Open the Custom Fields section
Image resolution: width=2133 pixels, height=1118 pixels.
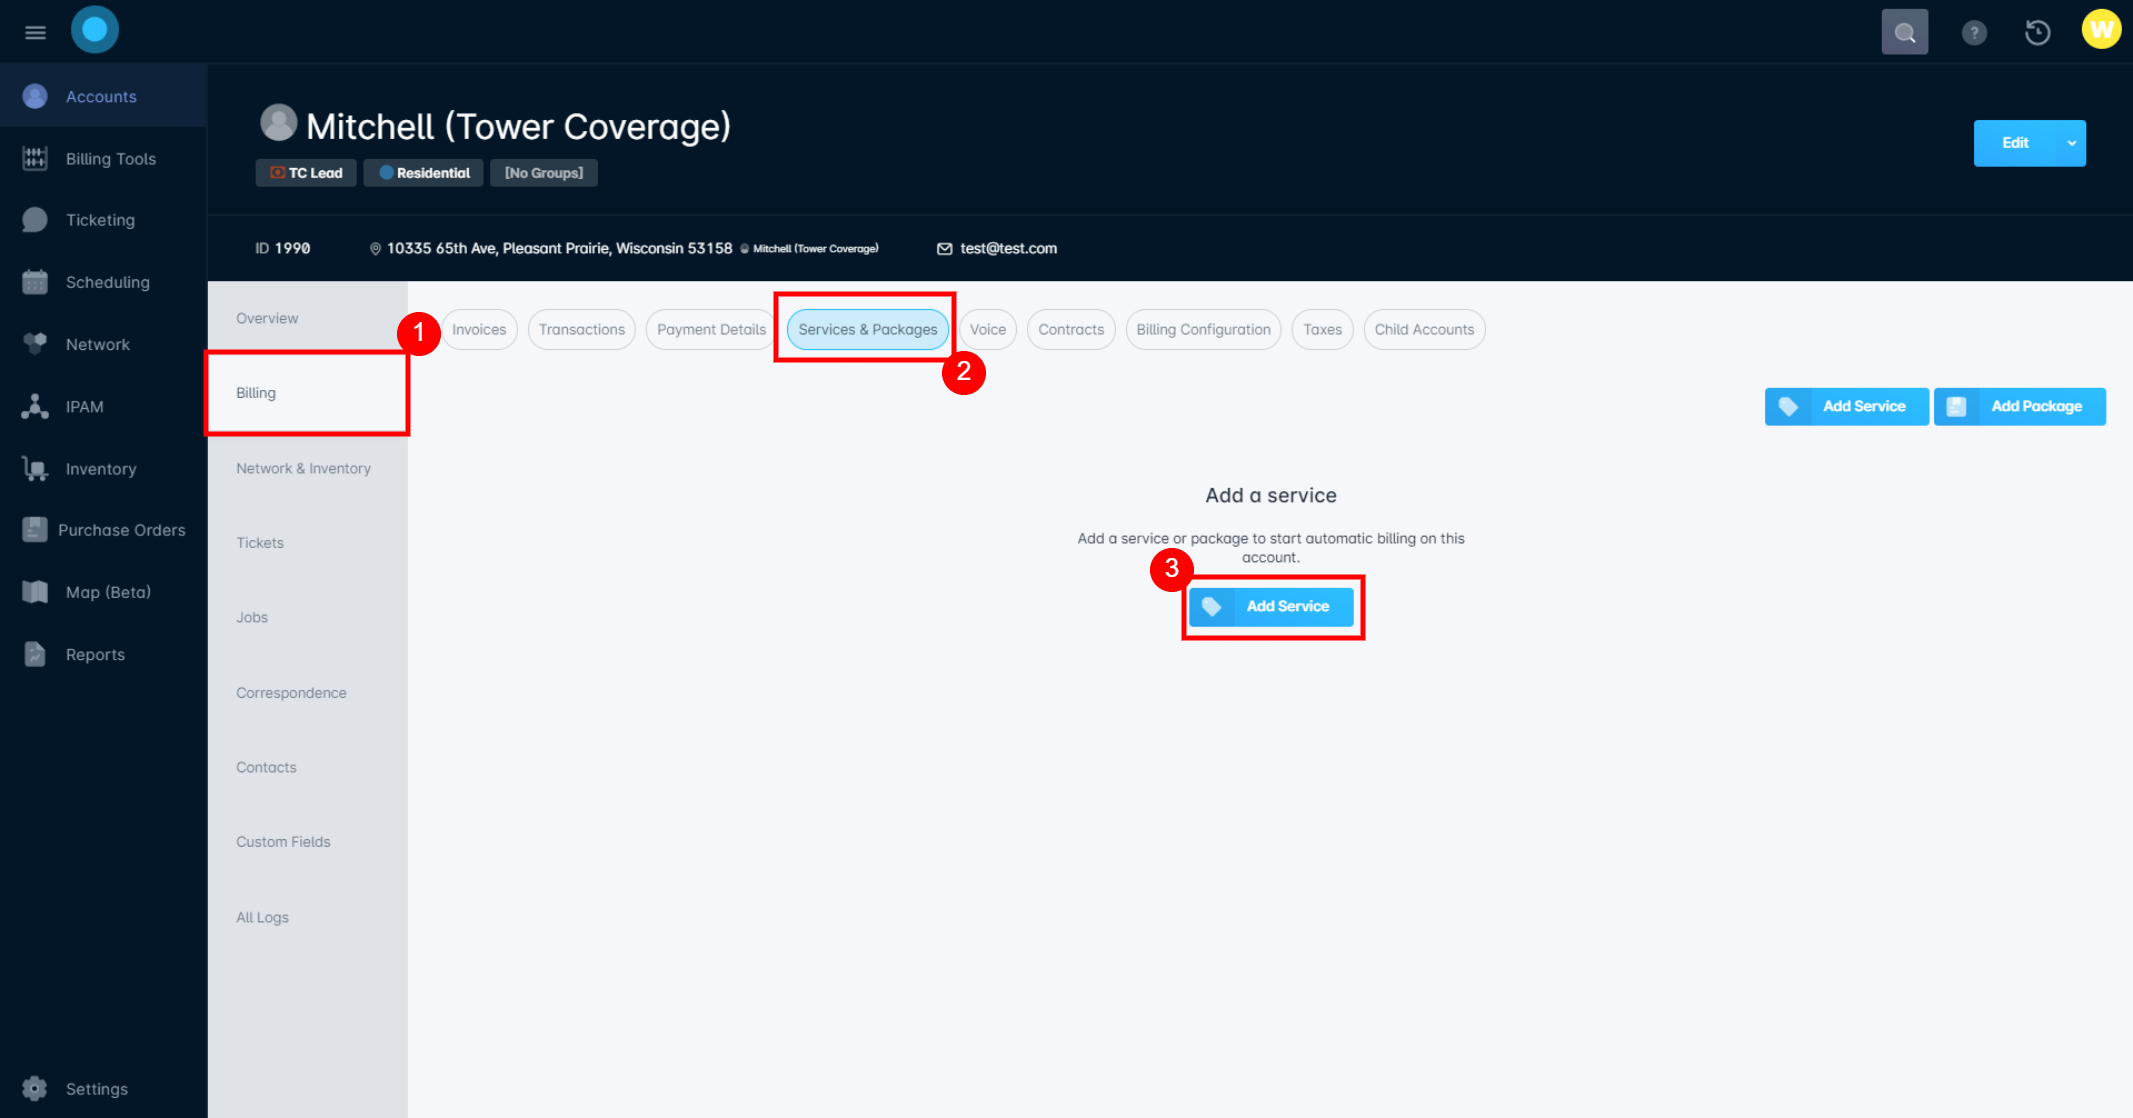[308, 842]
